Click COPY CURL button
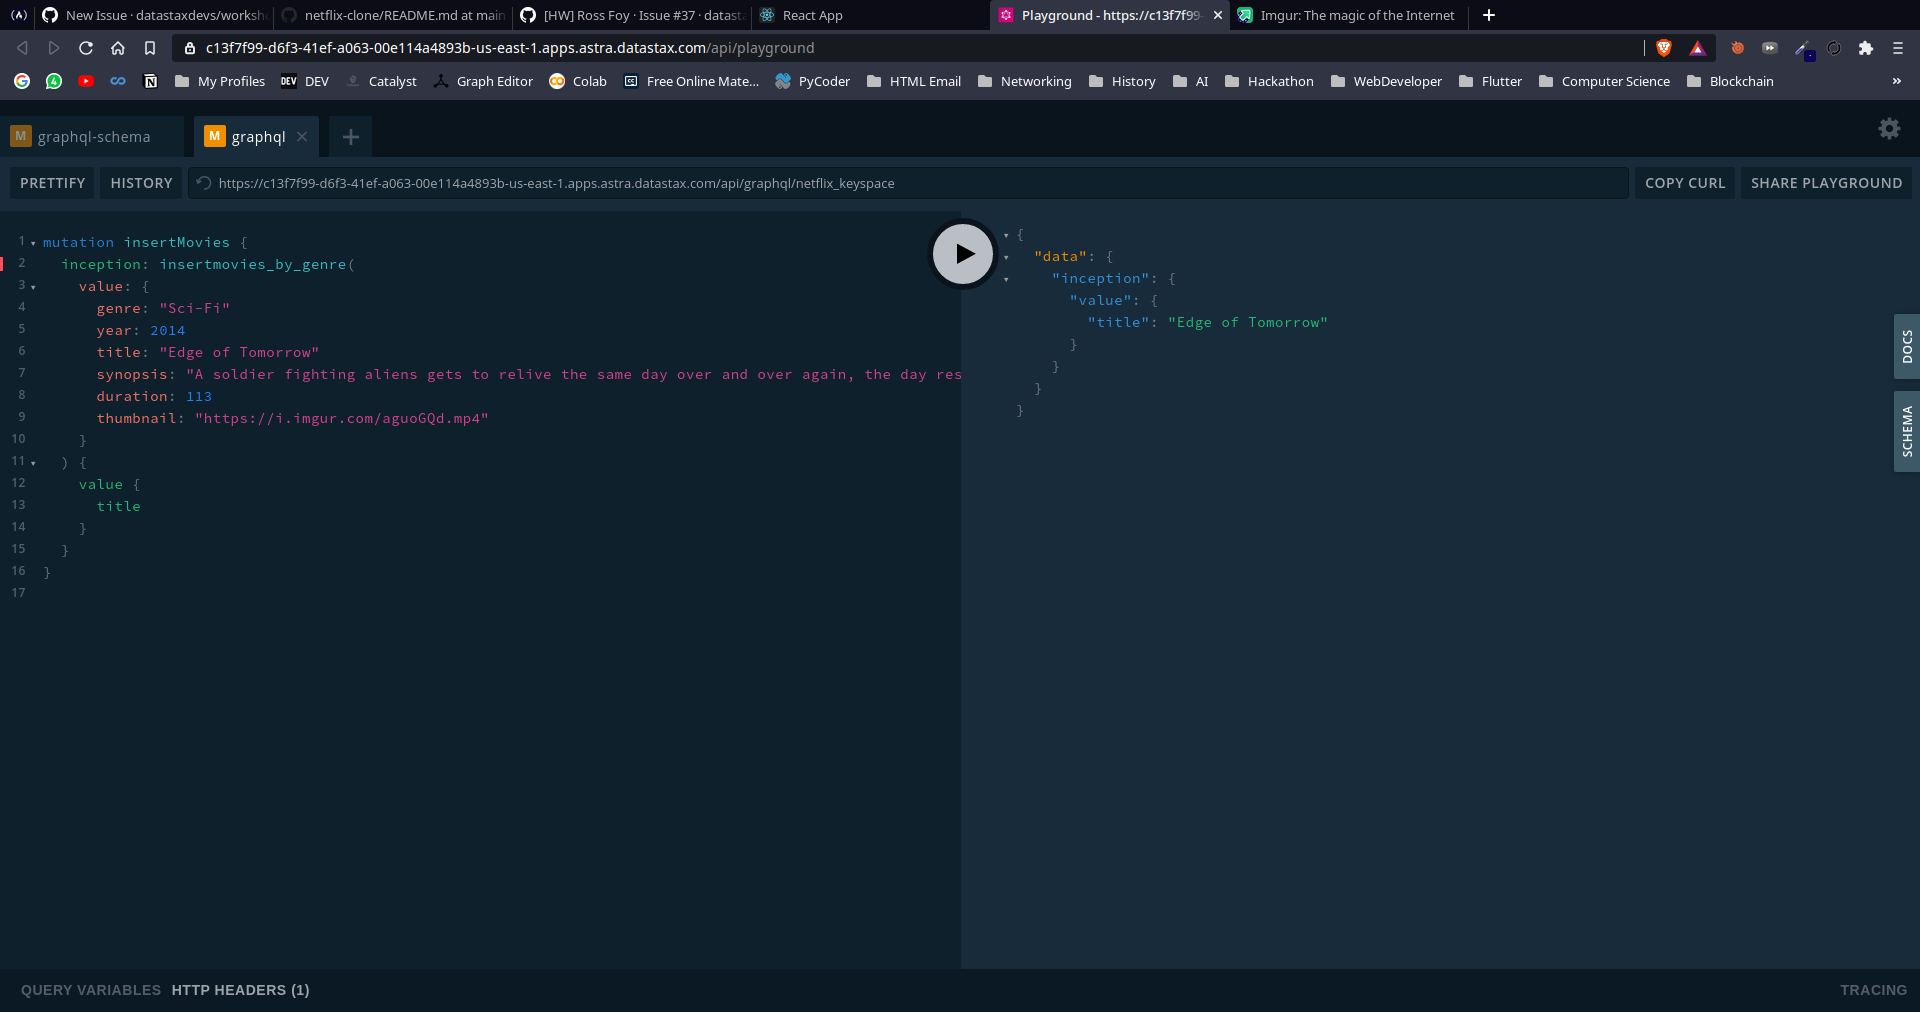Image resolution: width=1920 pixels, height=1012 pixels. pos(1684,182)
